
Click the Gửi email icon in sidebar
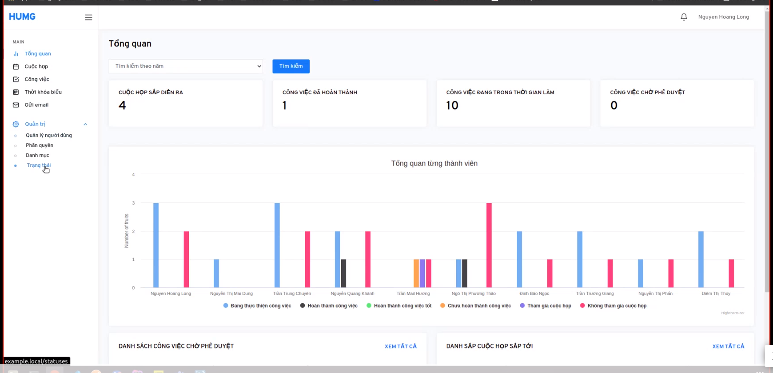(16, 105)
